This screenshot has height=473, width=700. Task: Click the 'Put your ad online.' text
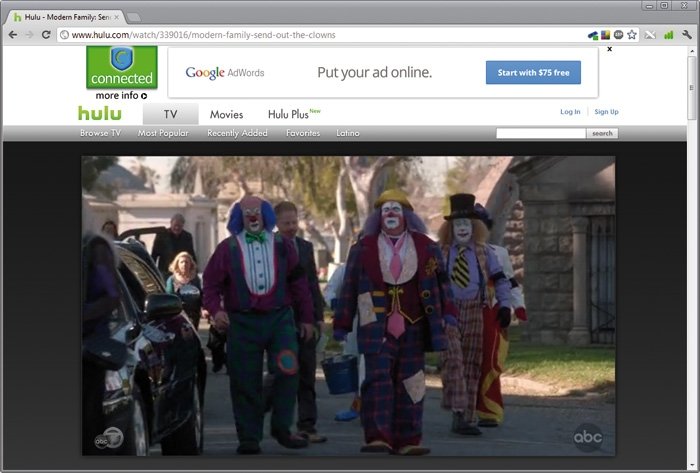[375, 72]
